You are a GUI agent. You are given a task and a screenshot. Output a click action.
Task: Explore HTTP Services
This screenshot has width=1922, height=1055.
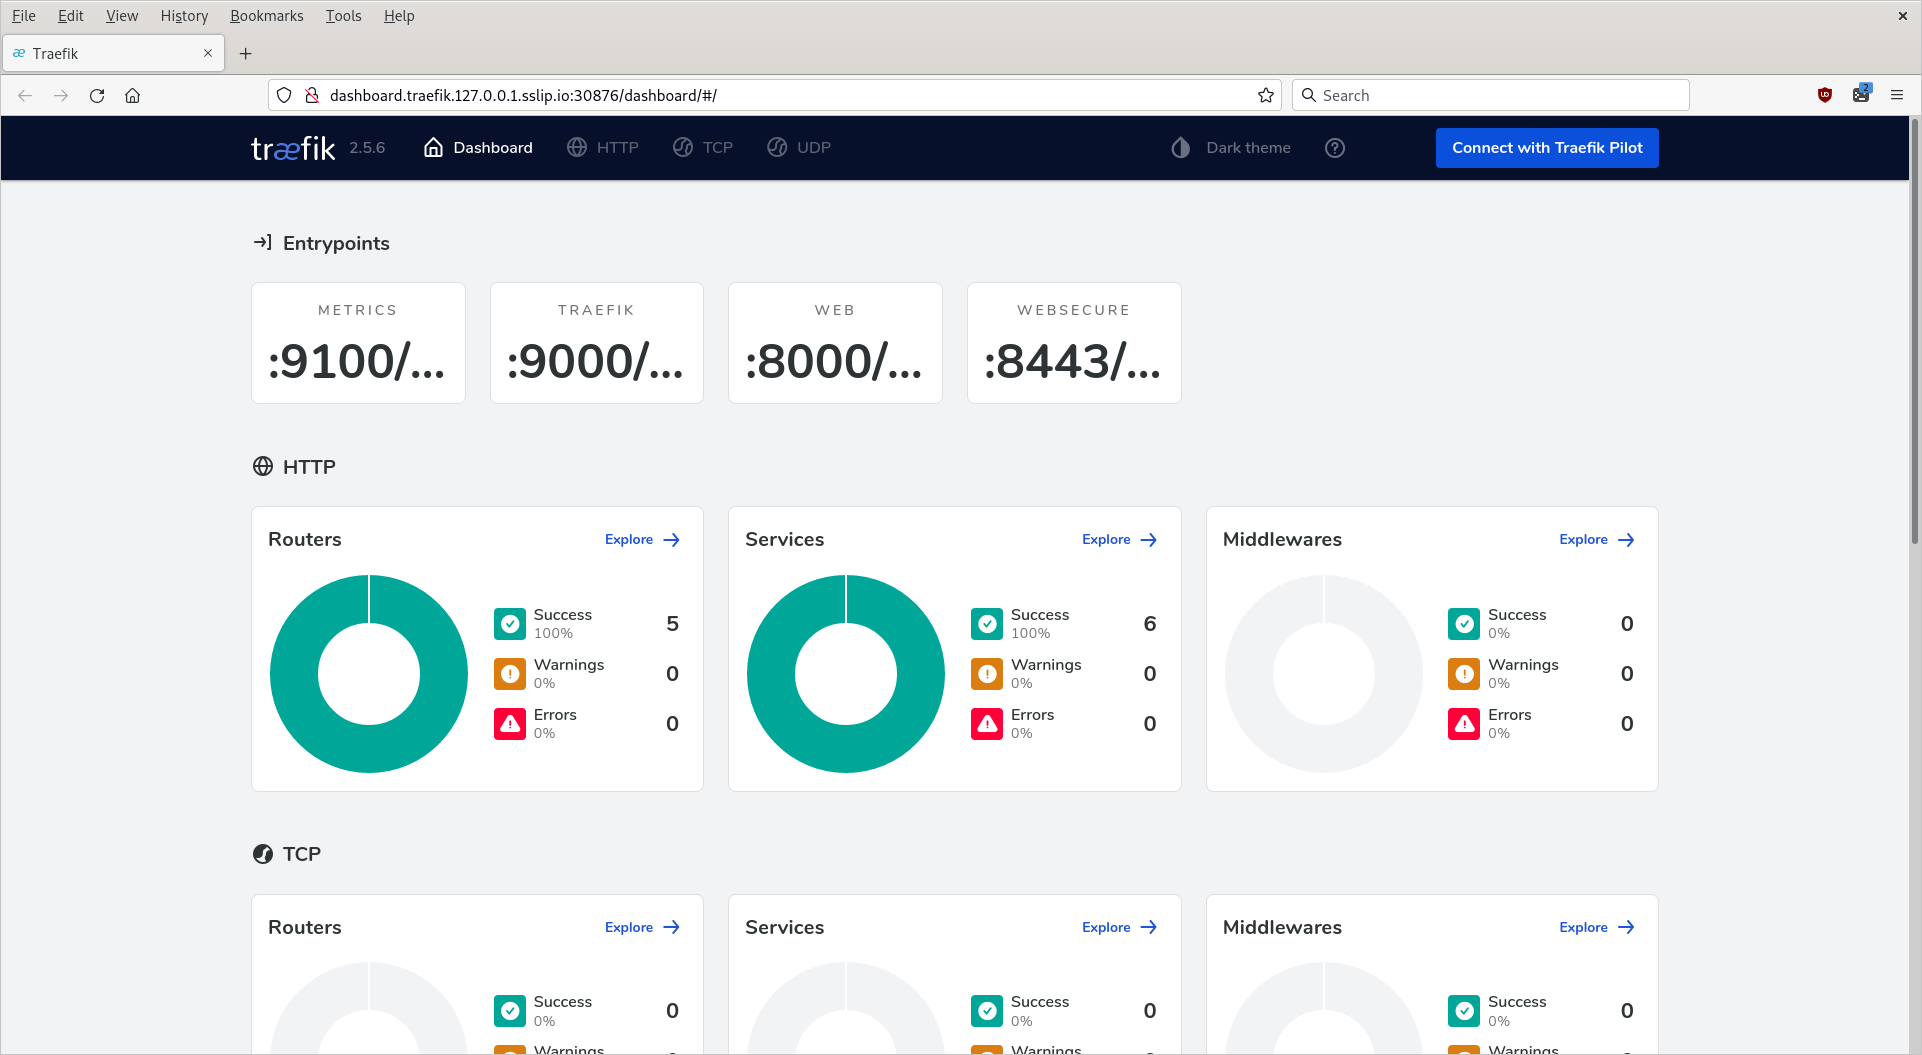click(x=1120, y=540)
